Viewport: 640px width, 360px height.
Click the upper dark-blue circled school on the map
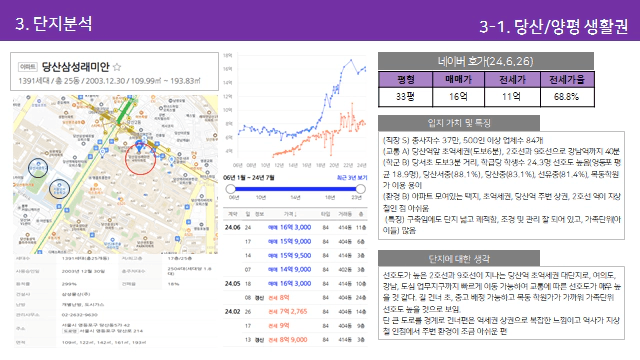pos(38,168)
